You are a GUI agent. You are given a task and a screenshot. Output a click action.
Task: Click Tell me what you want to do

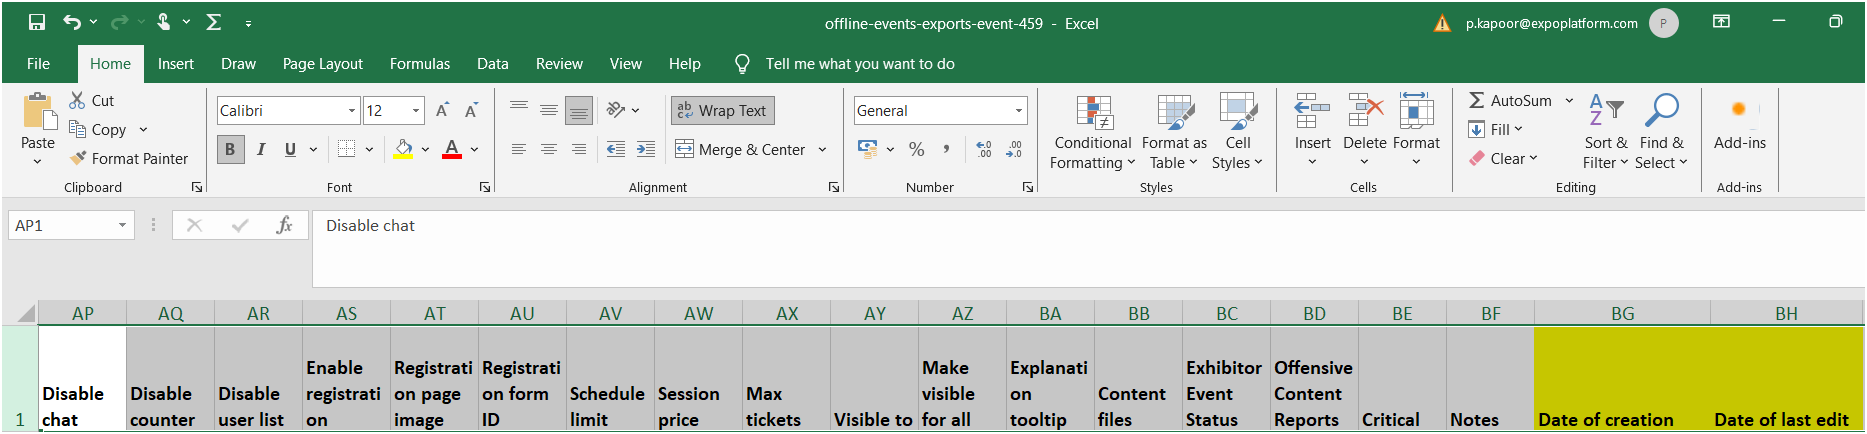pyautogui.click(x=859, y=63)
